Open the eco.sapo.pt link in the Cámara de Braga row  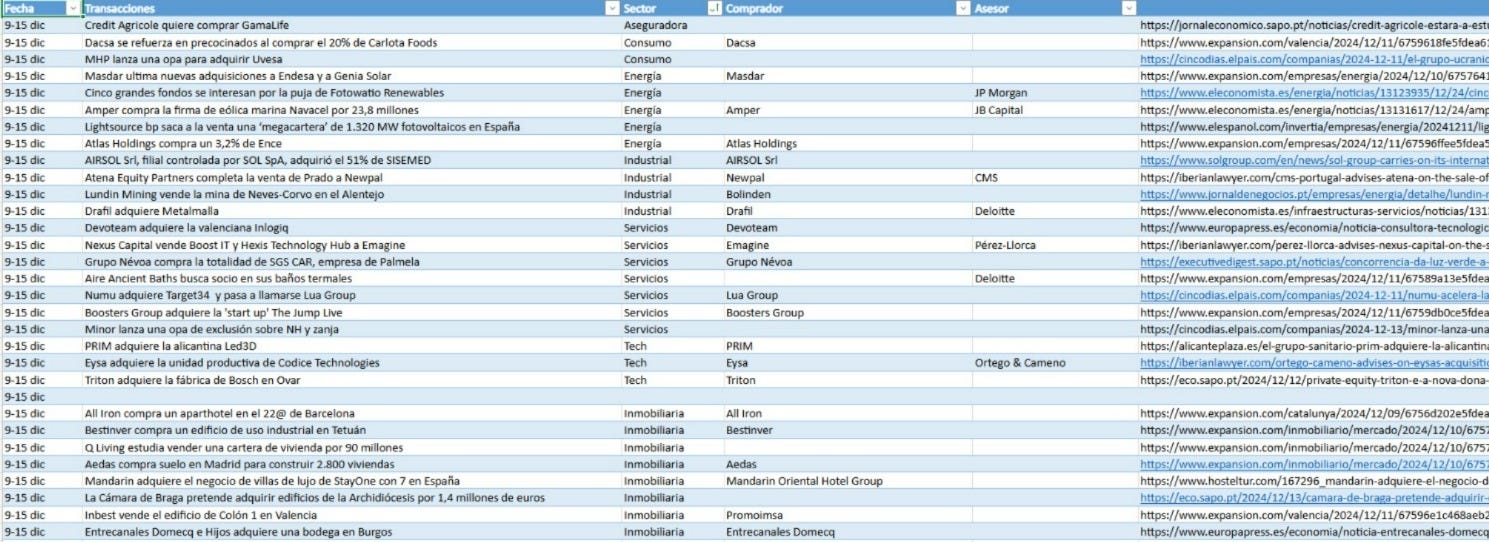click(x=1313, y=498)
